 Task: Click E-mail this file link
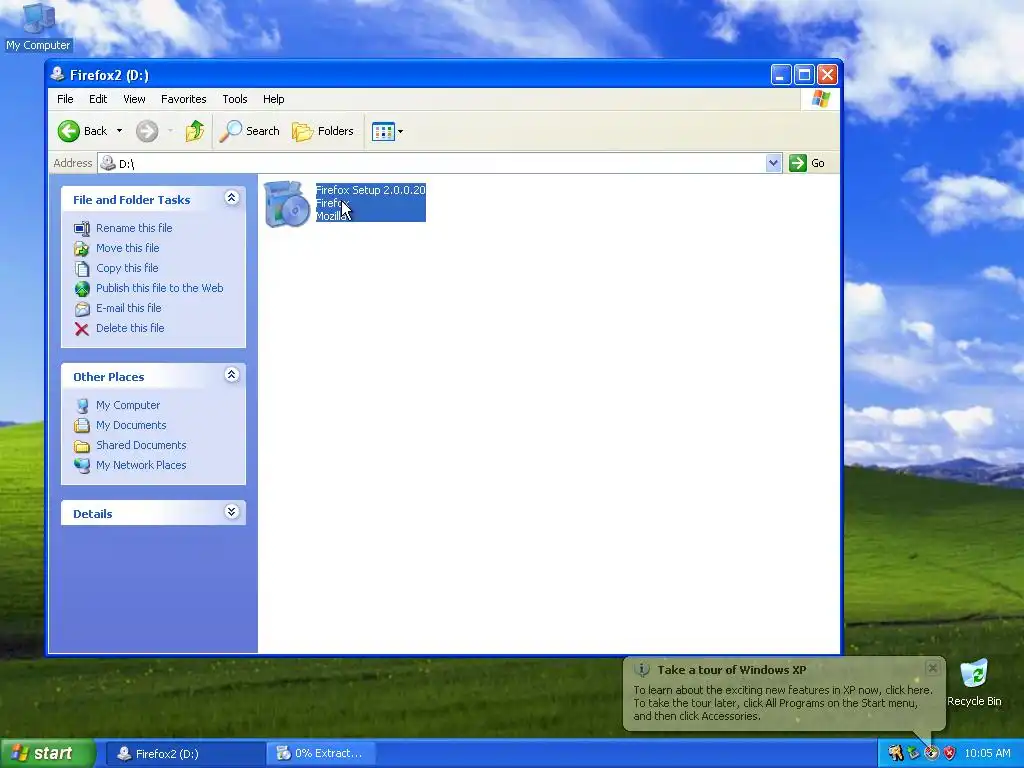coord(129,308)
